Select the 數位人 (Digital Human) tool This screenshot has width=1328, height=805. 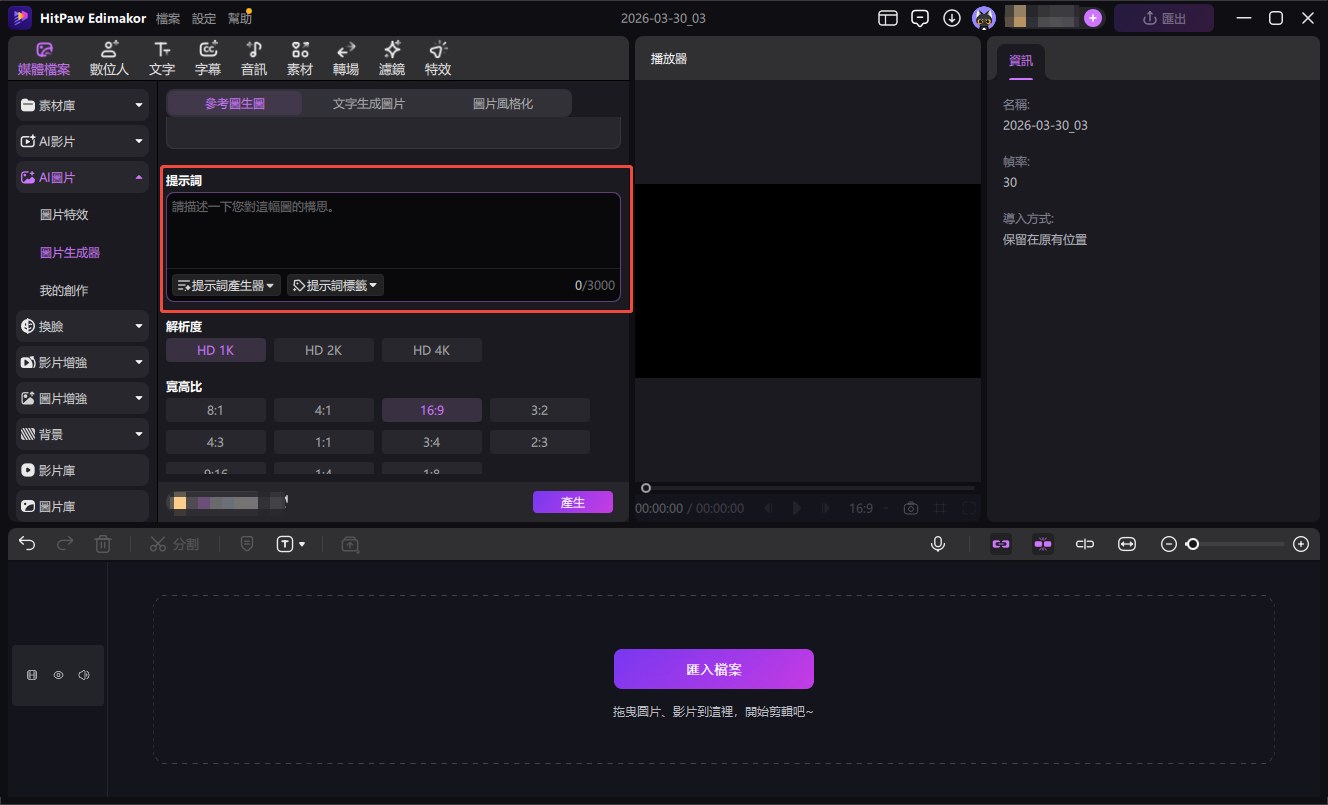(108, 56)
